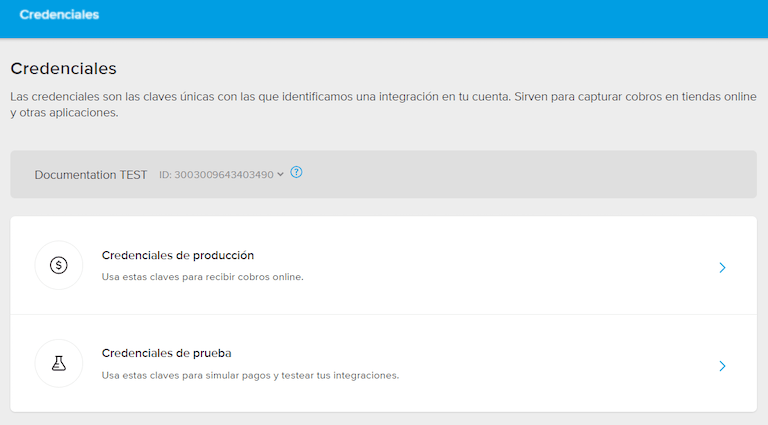Click the credentials explanation paragraph
The image size is (768, 425).
(380, 104)
